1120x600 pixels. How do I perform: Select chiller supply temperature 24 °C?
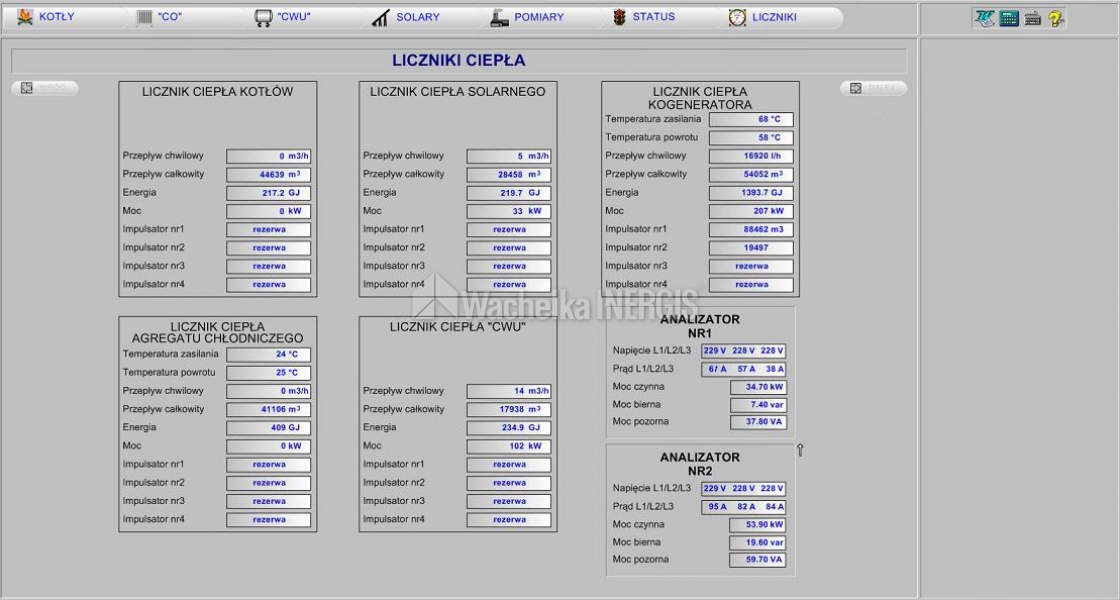pos(269,355)
